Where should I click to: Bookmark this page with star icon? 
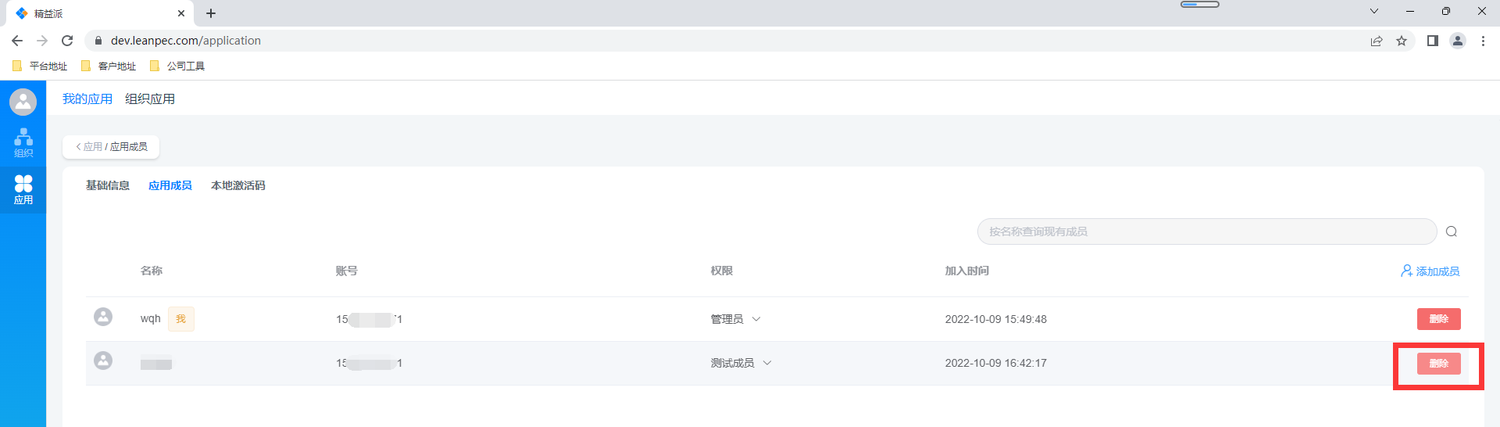pyautogui.click(x=1402, y=41)
